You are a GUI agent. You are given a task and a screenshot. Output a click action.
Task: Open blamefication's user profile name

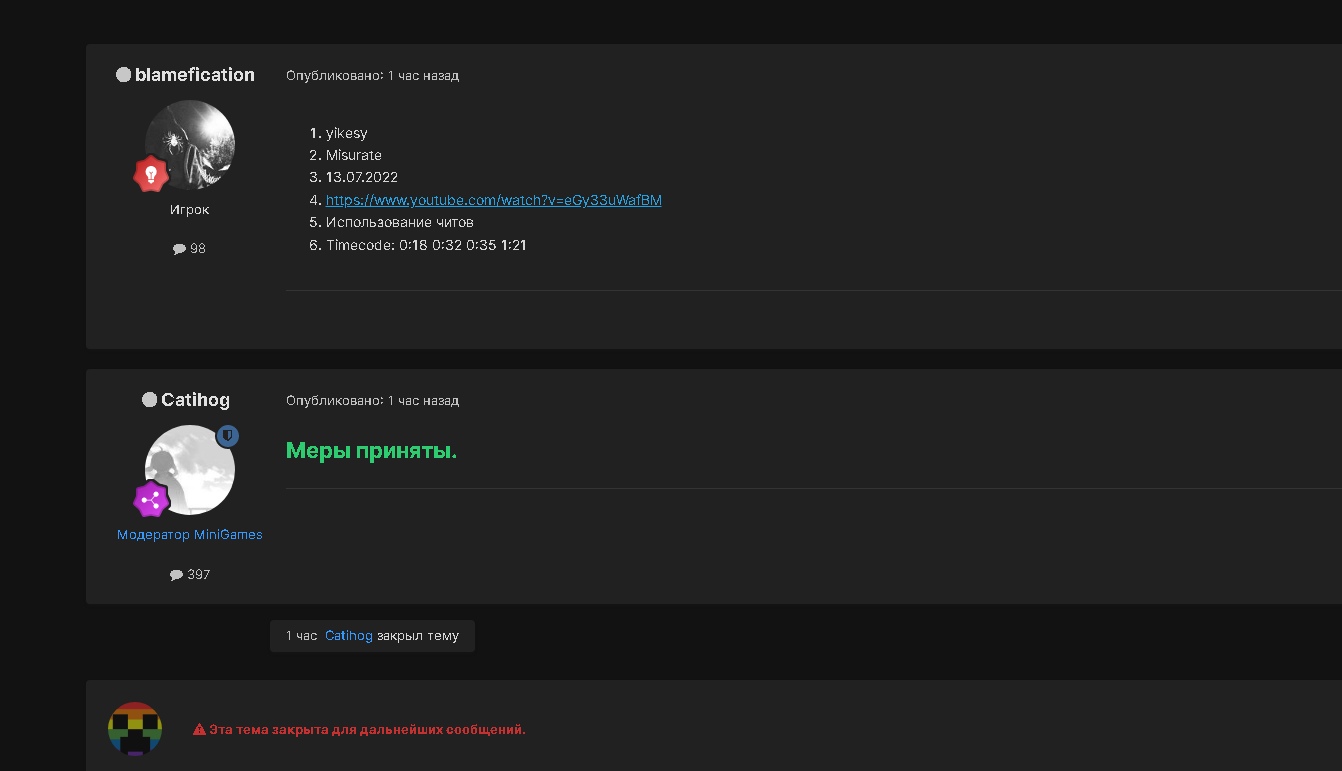(x=194, y=75)
